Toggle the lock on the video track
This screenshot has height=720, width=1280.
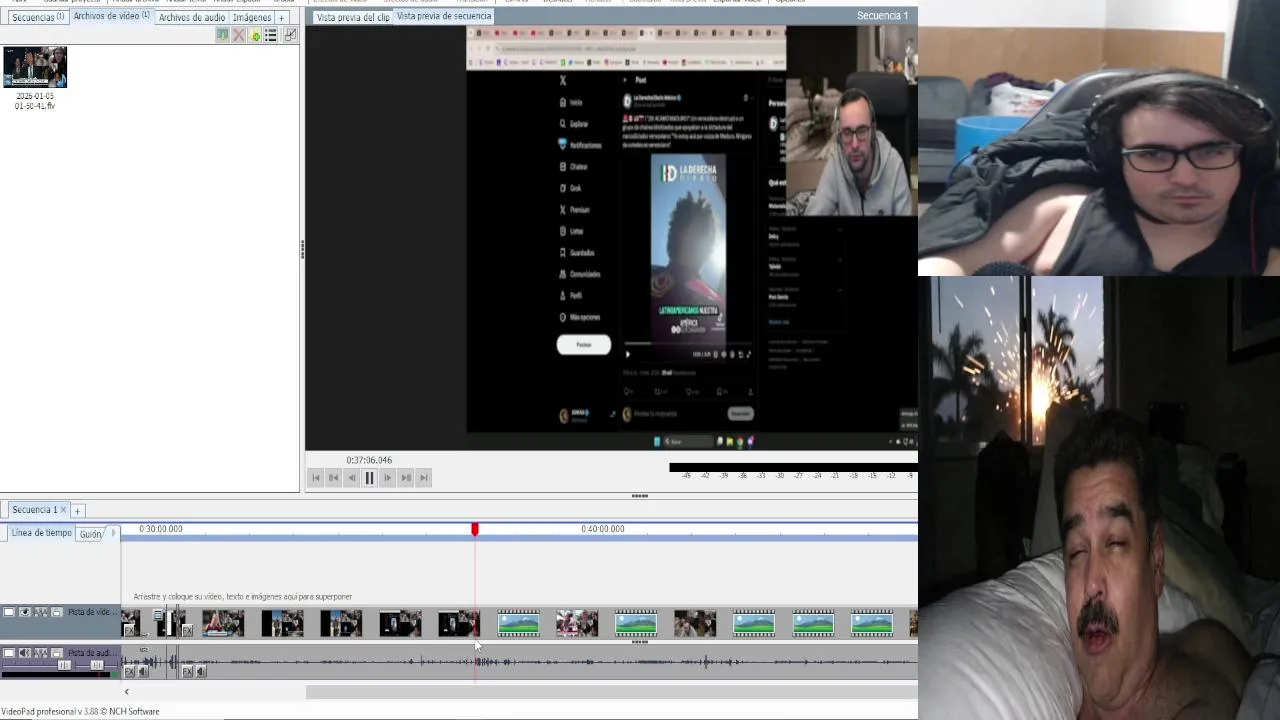[x=57, y=612]
